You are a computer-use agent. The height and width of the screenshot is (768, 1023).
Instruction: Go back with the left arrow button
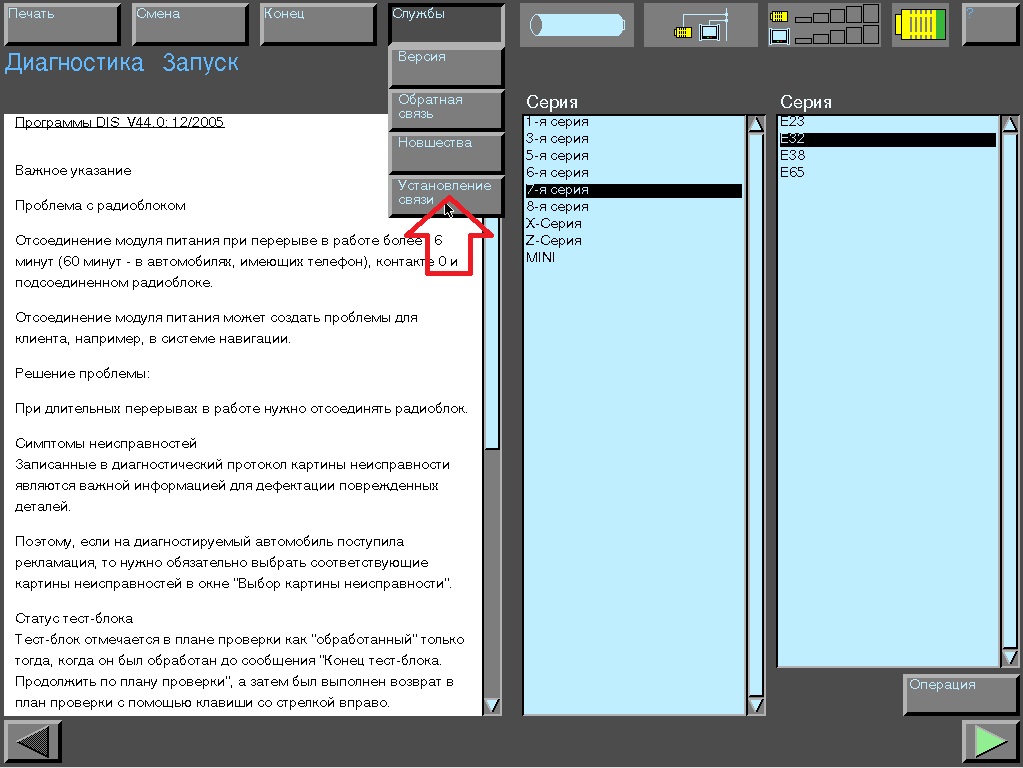34,742
